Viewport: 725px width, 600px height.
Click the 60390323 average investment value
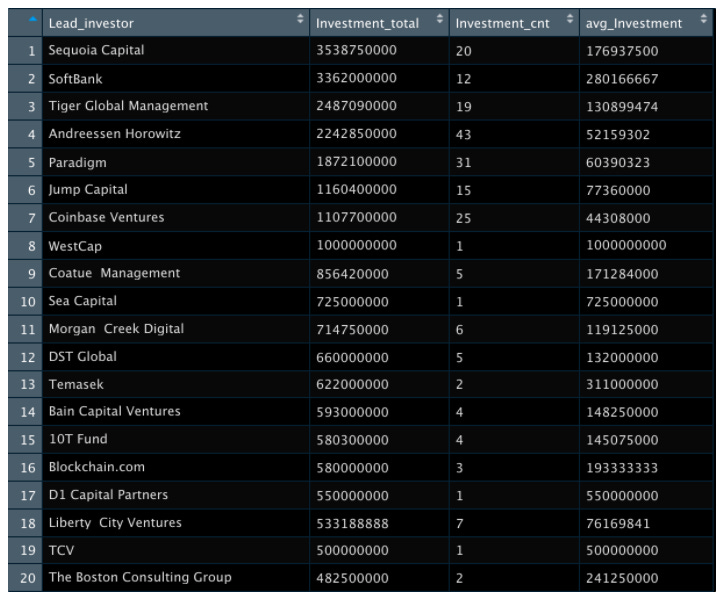tap(618, 163)
